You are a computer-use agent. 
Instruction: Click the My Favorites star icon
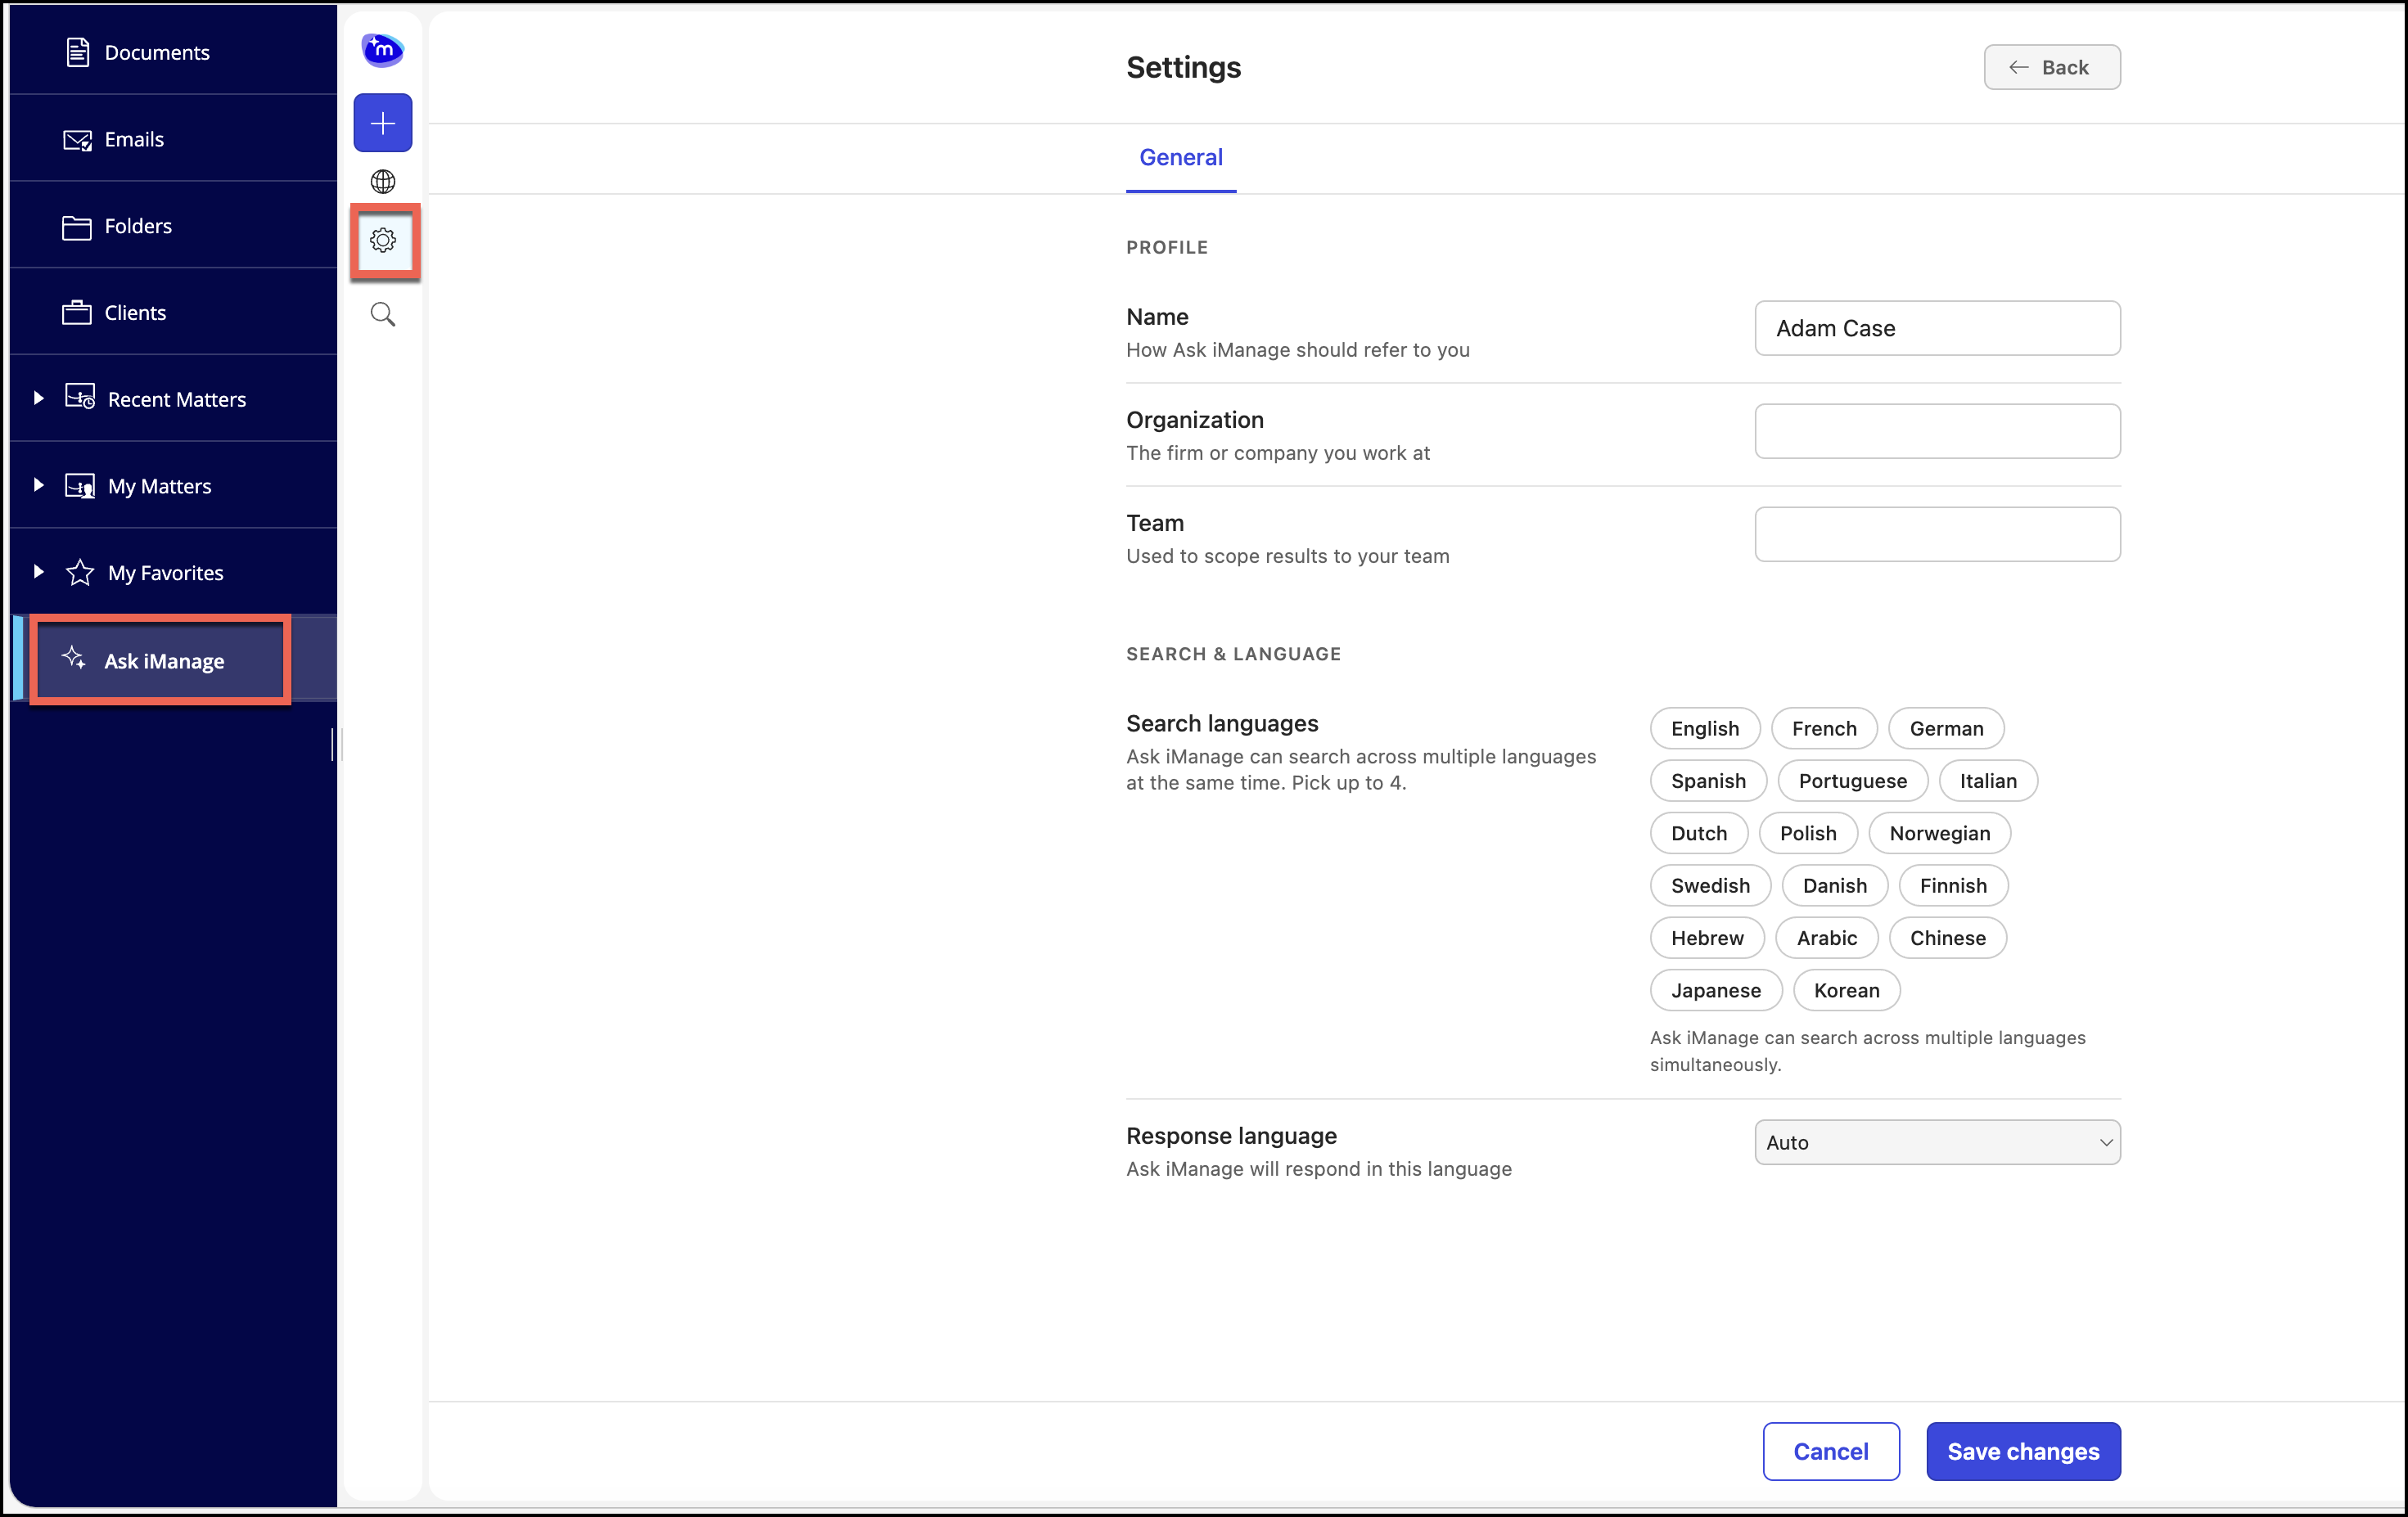click(x=80, y=573)
